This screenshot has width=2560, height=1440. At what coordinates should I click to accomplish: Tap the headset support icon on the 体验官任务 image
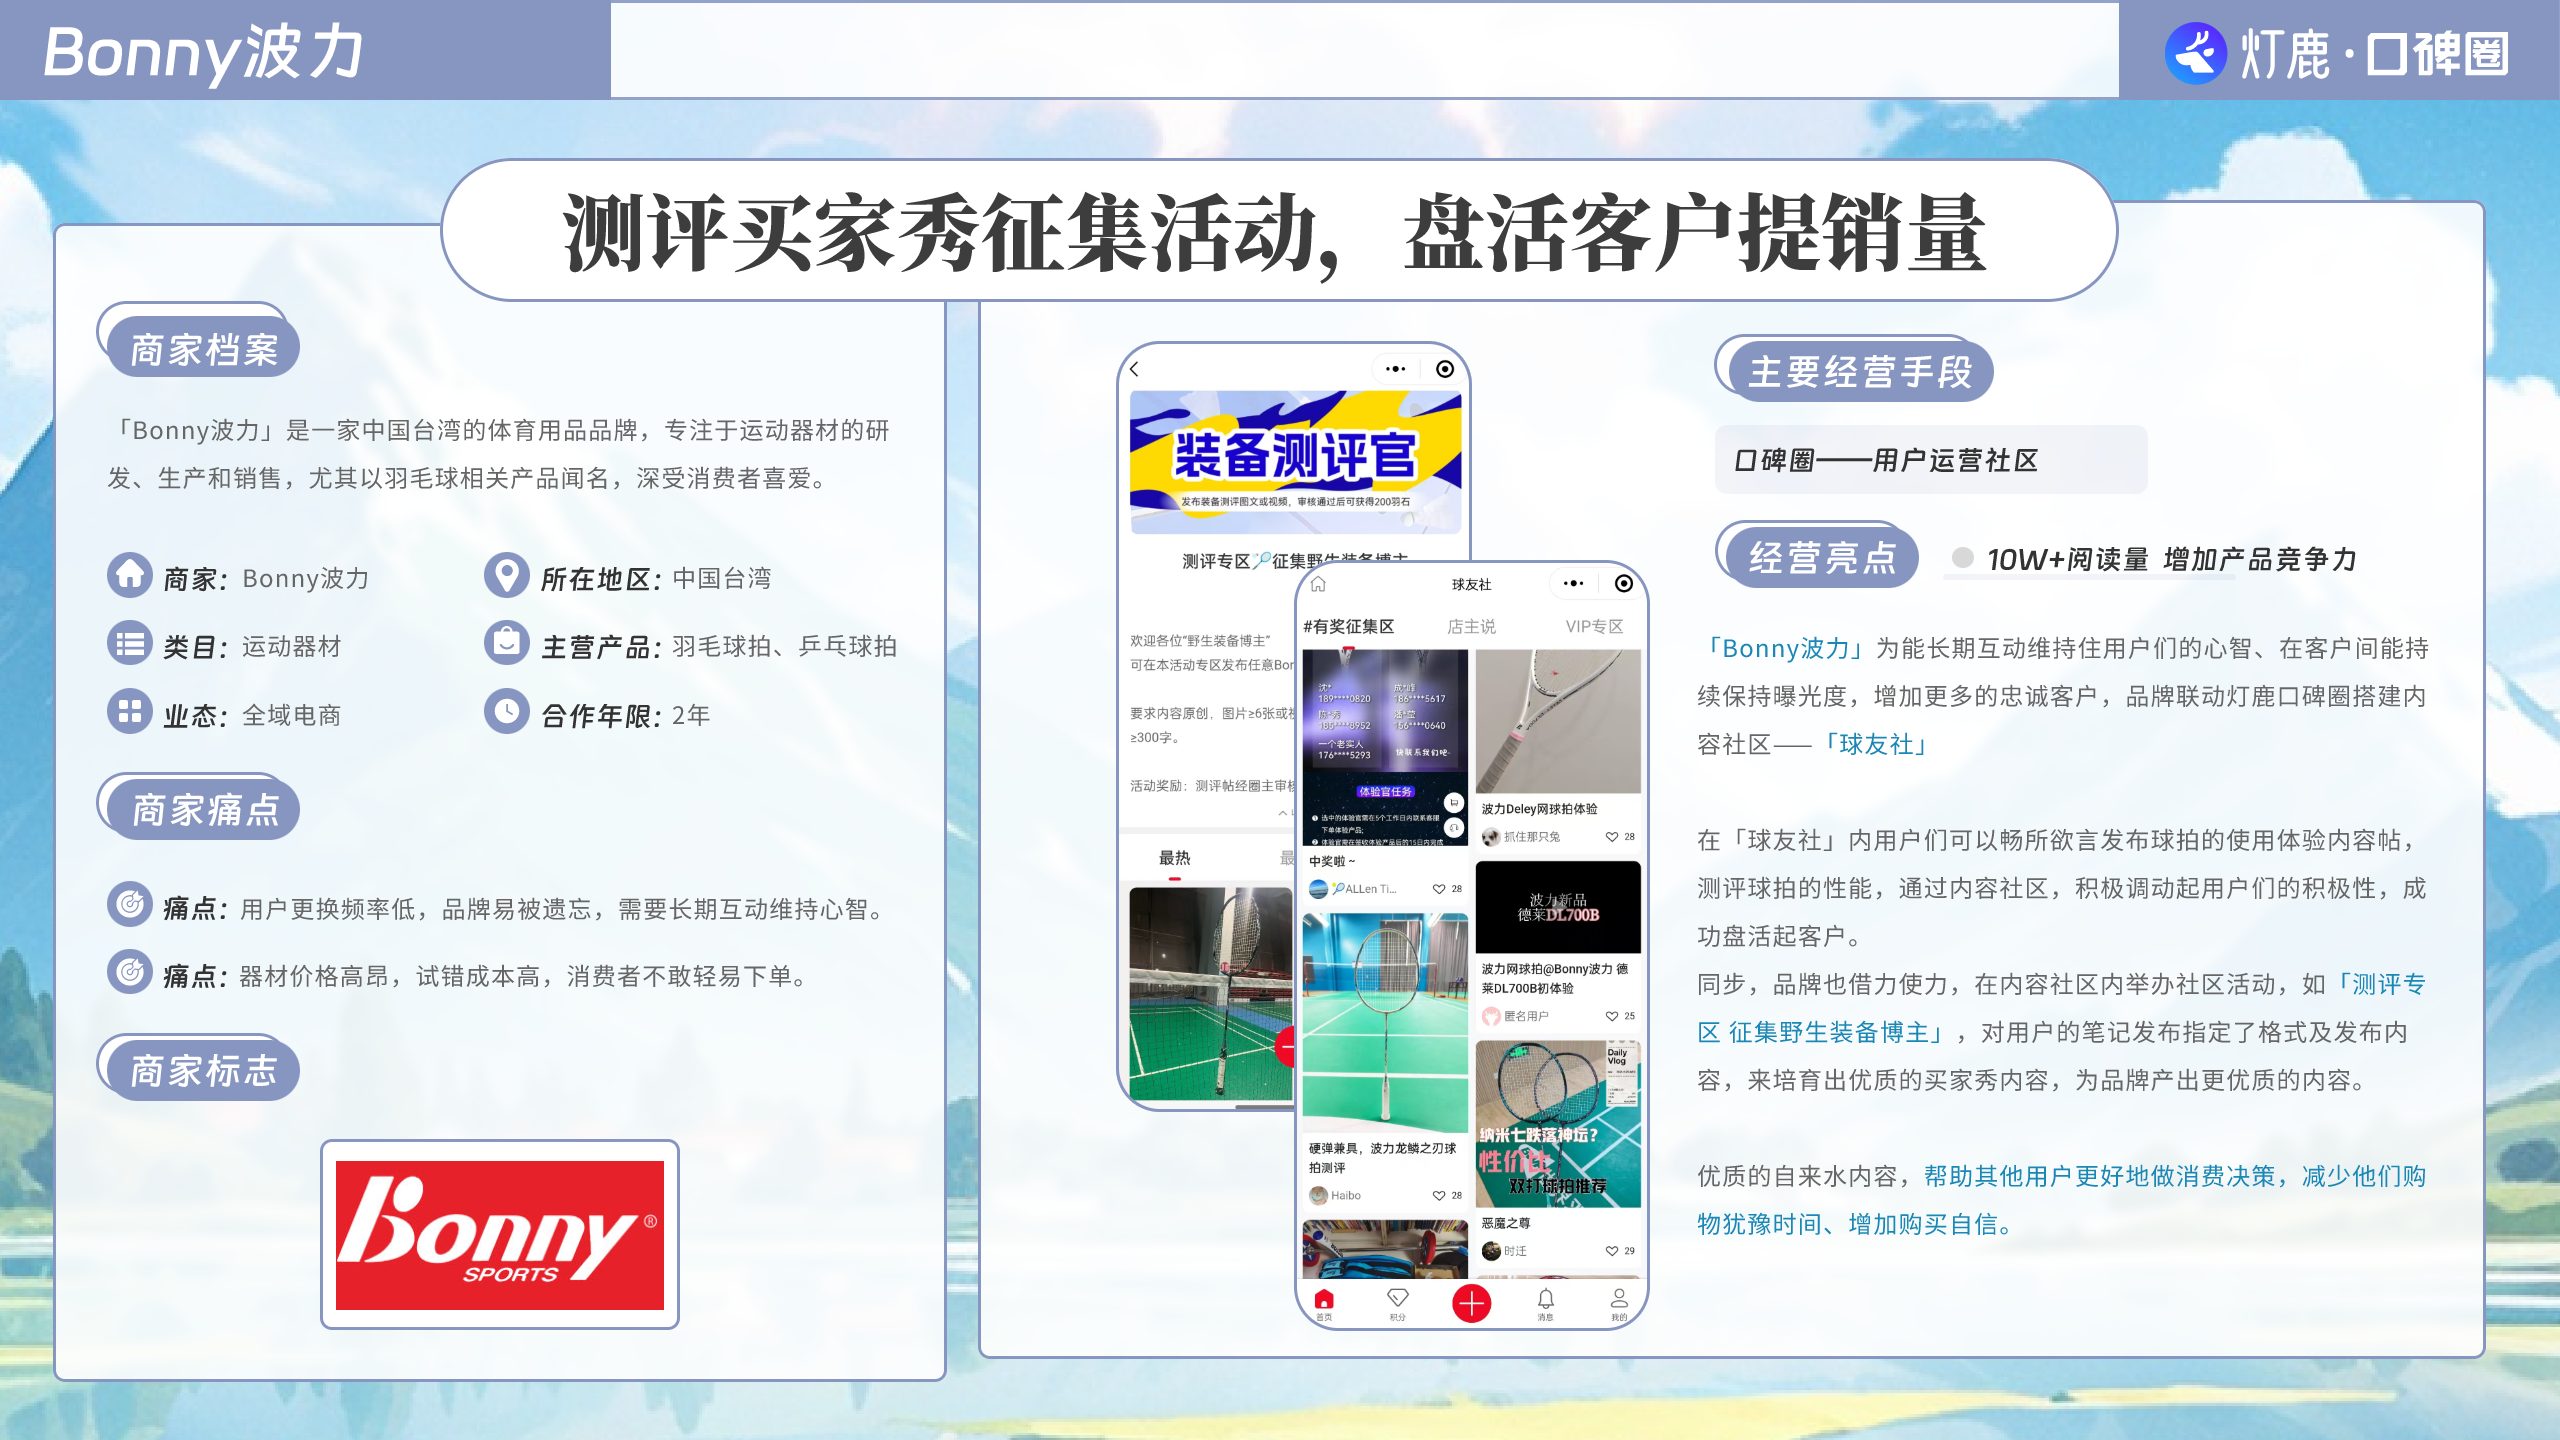click(1454, 828)
